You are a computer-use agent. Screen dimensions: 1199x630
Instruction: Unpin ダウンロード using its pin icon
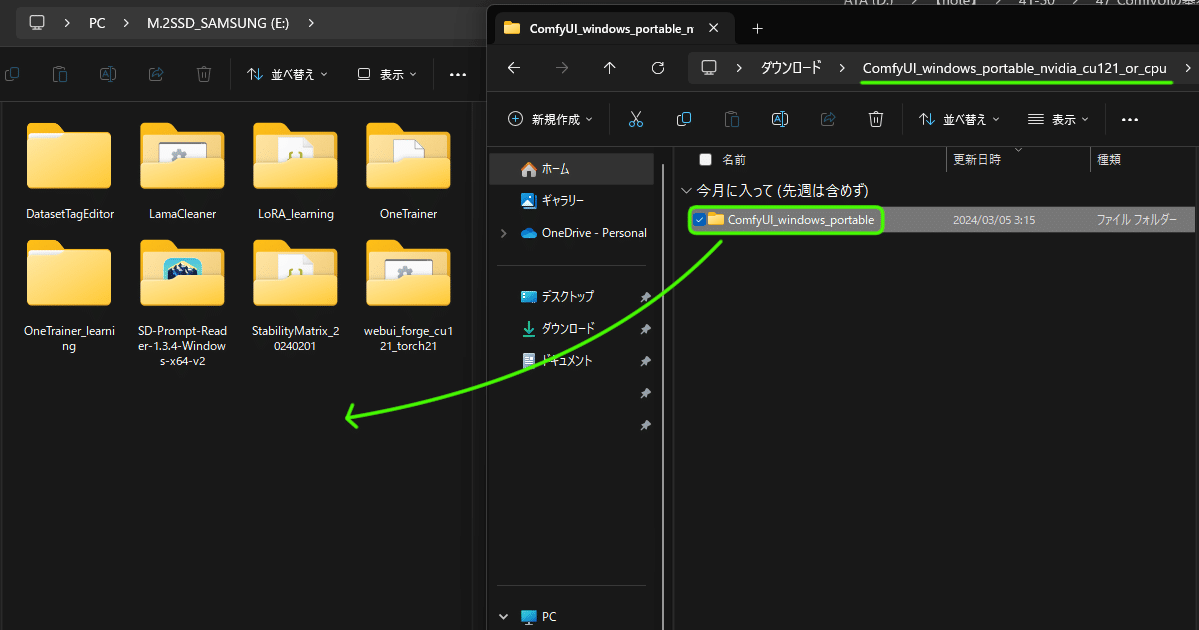[645, 329]
